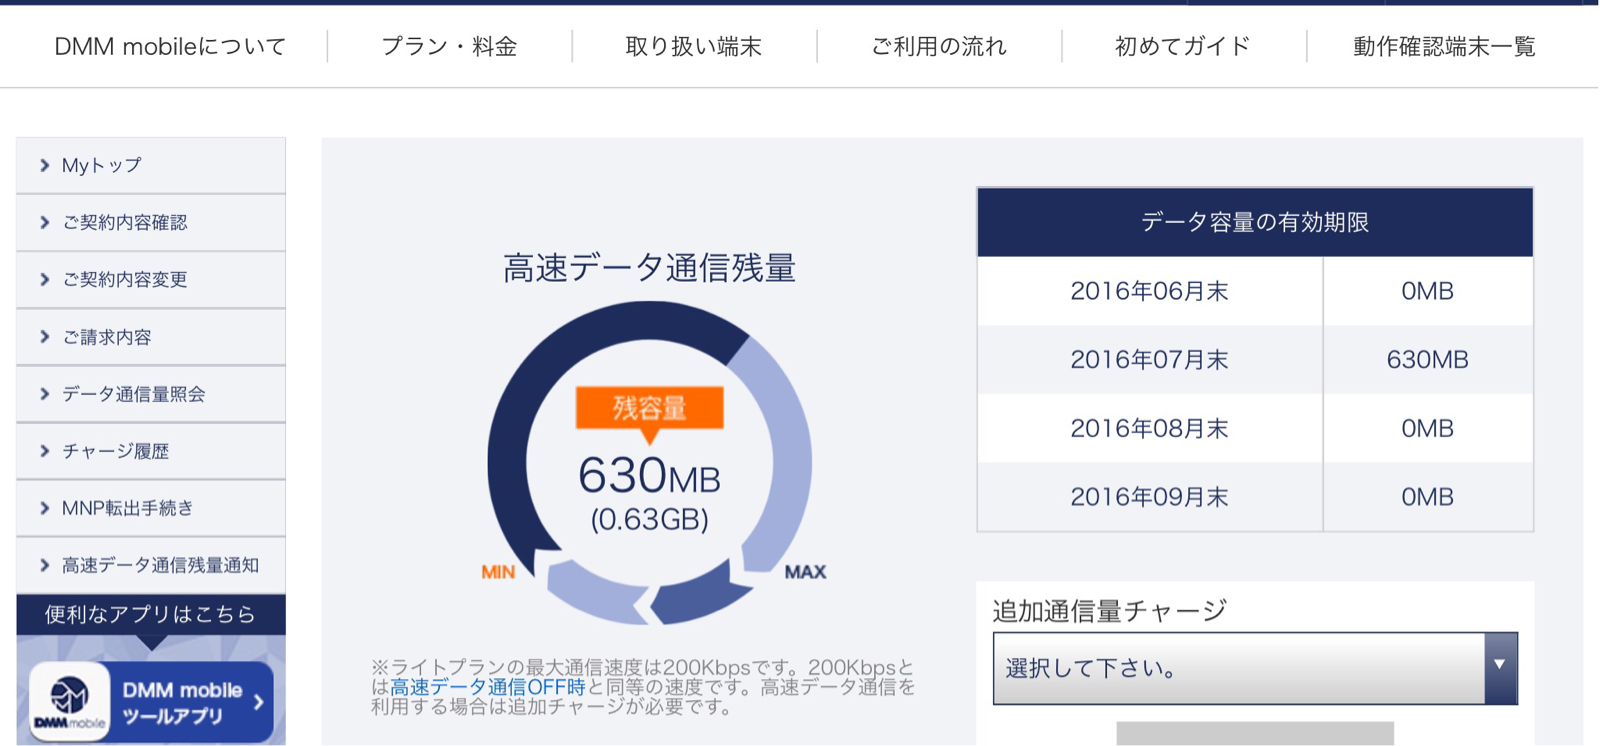Click the chevron icon beside ご請求内容
Image resolution: width=1600 pixels, height=746 pixels.
[x=44, y=337]
